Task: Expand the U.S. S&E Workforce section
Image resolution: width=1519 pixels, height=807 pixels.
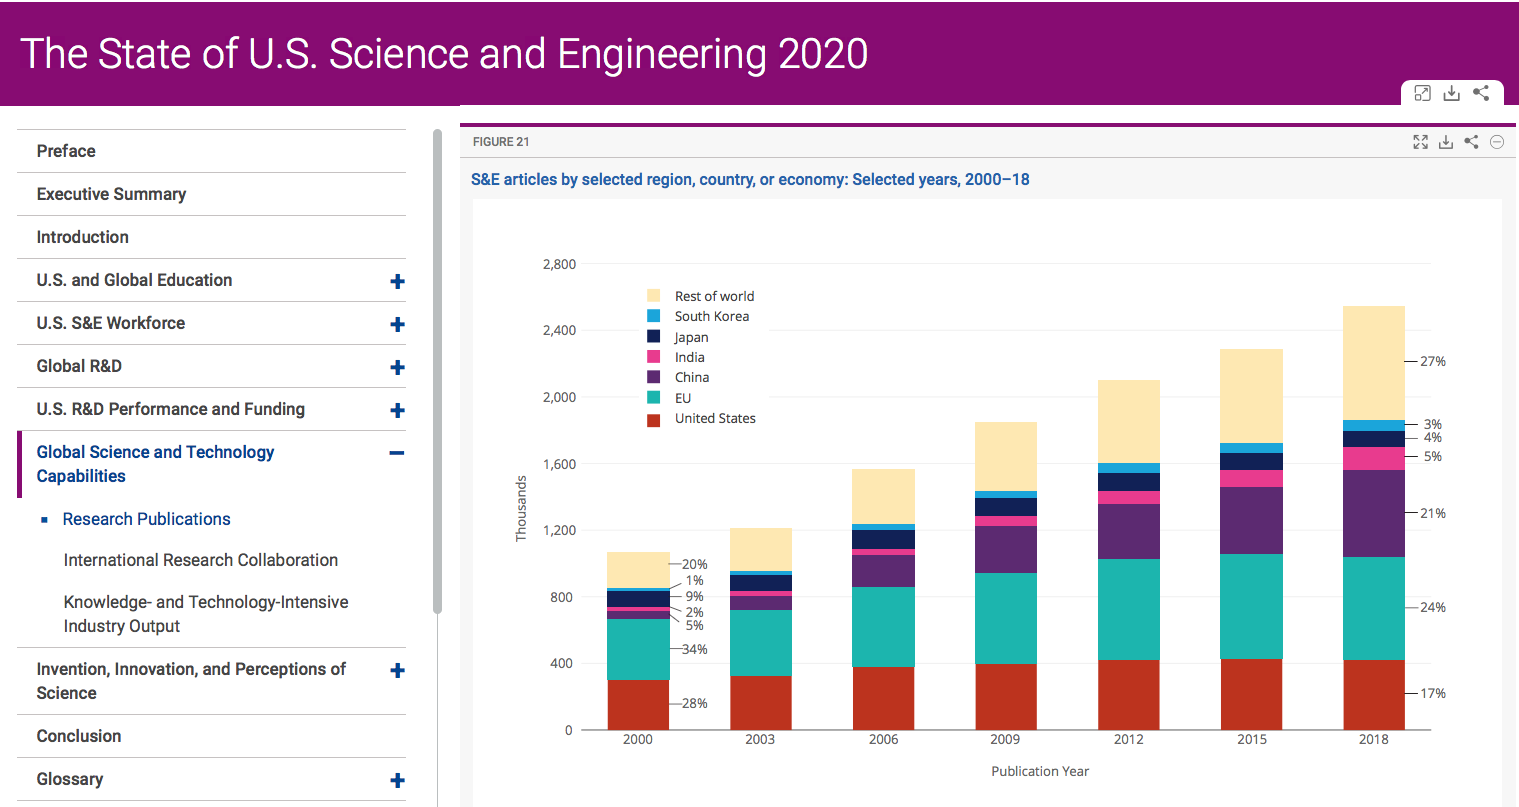Action: click(x=397, y=324)
